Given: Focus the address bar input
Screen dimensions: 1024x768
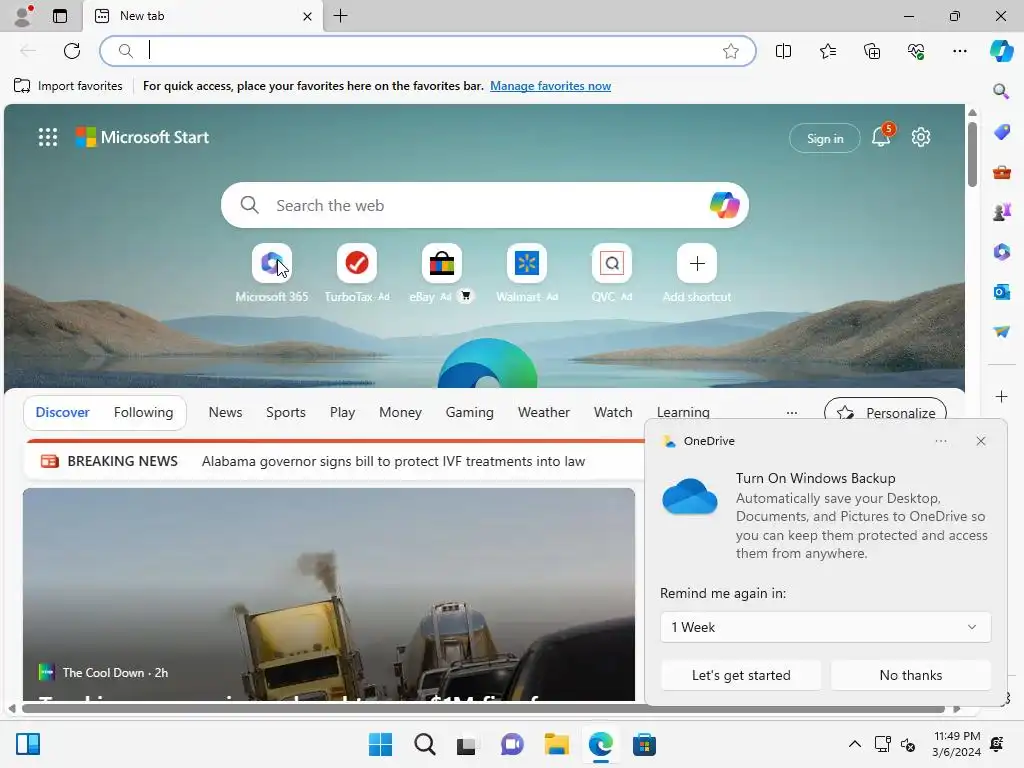Looking at the screenshot, I should point(428,51).
